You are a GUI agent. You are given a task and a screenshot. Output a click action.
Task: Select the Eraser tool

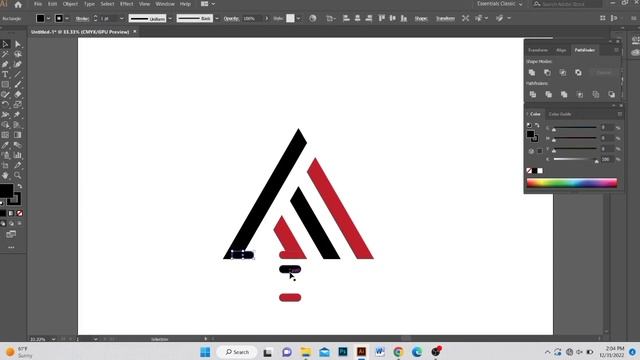click(18, 95)
